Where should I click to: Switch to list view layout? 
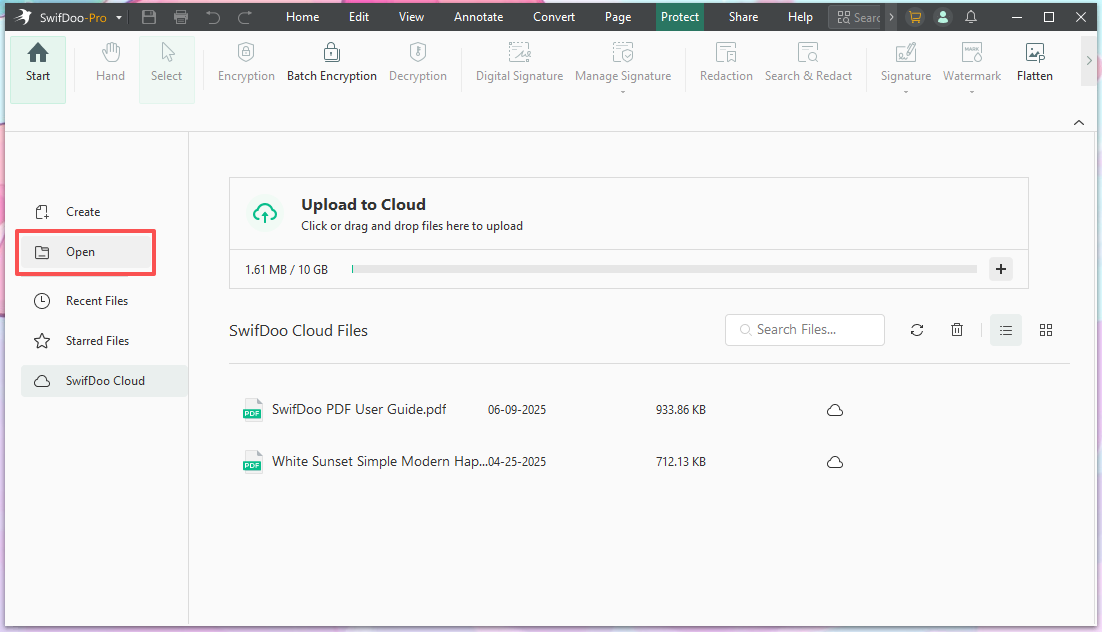(x=1006, y=330)
